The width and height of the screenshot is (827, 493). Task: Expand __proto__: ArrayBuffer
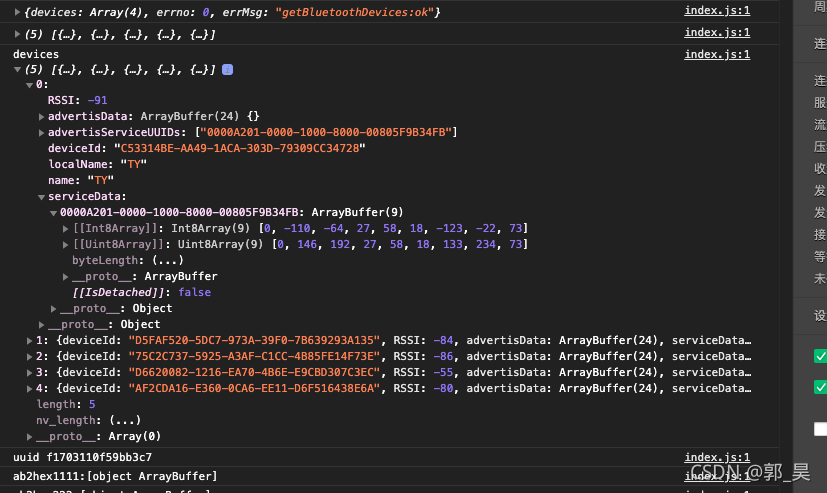[65, 277]
